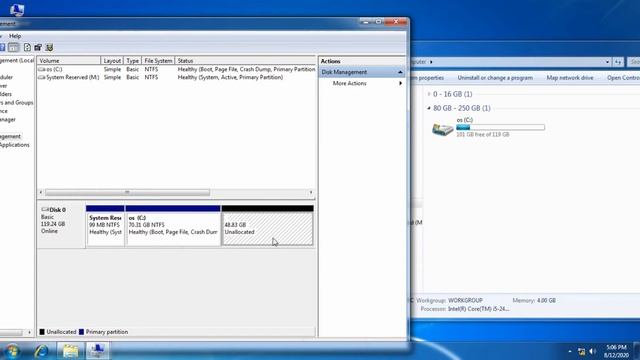Select the System Reserved (M:) volume row
Screen dimensions: 640x360
176,77
